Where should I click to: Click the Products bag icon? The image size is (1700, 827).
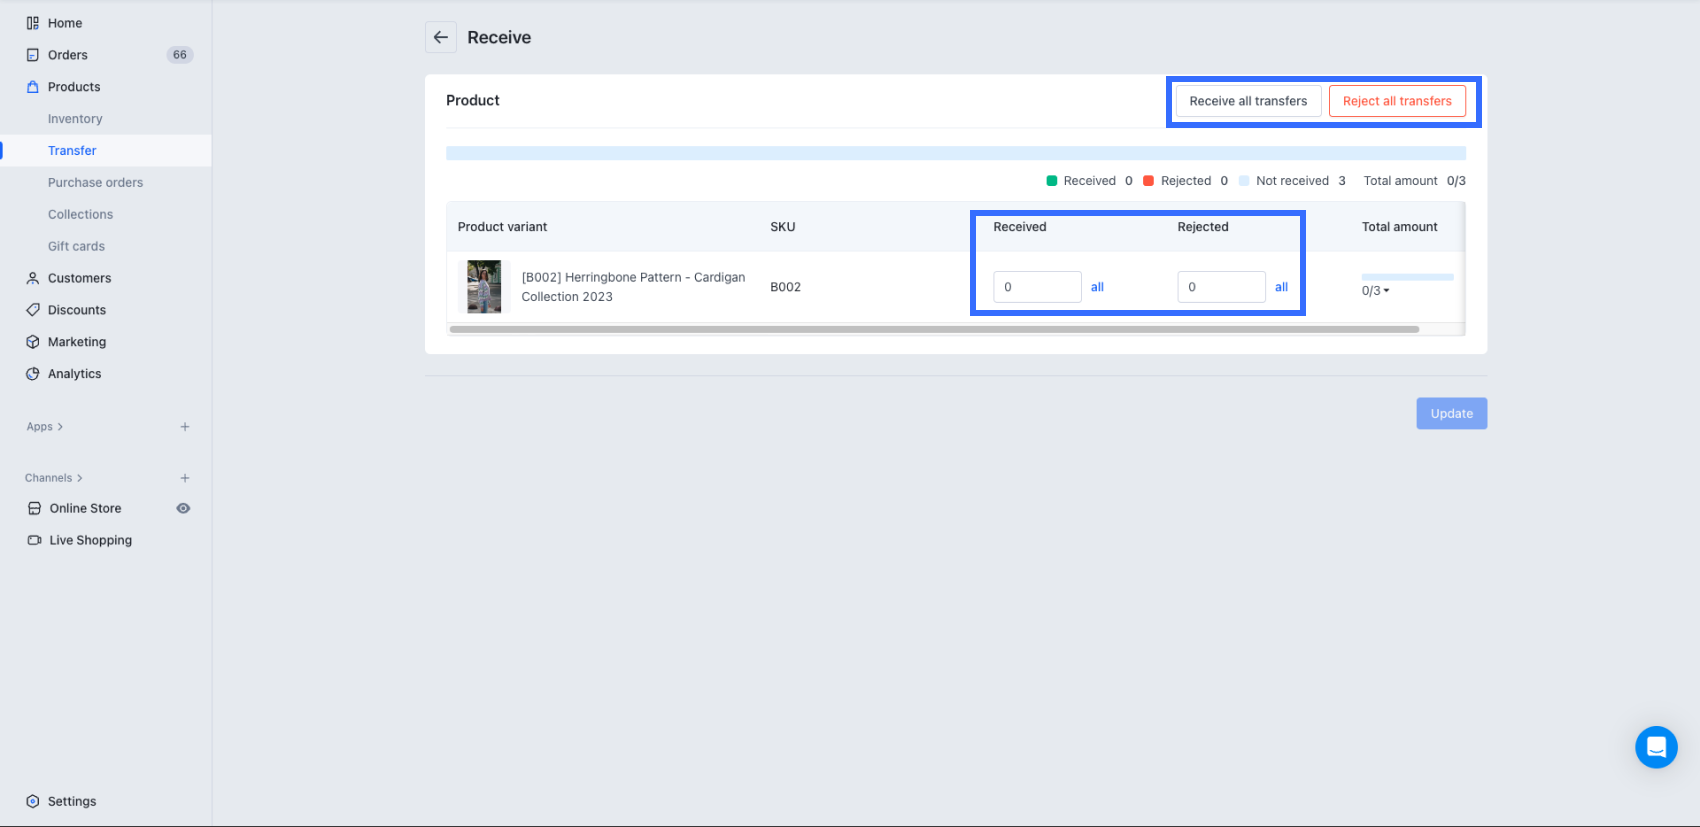(x=33, y=87)
